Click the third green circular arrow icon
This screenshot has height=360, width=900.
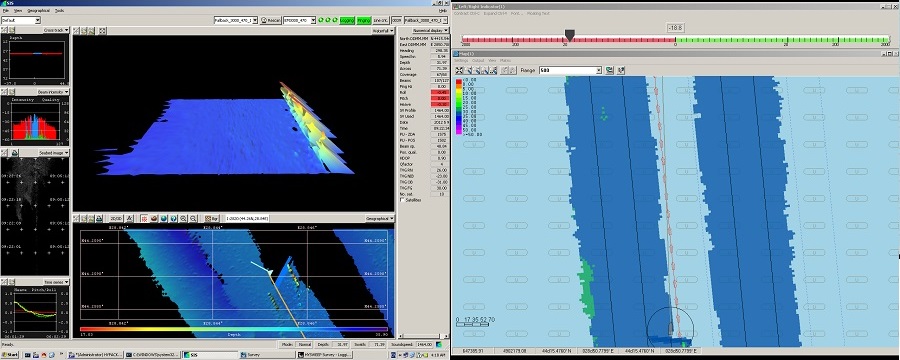[335, 20]
